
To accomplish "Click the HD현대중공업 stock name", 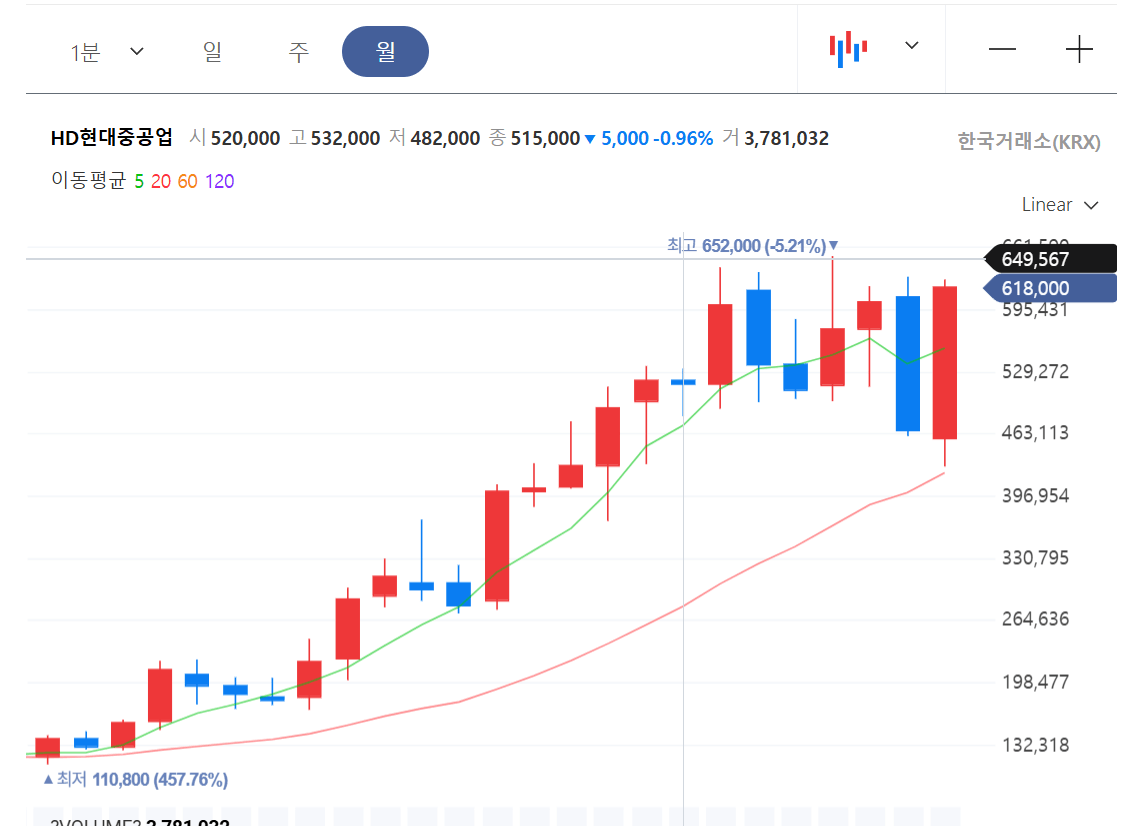I will (x=112, y=138).
